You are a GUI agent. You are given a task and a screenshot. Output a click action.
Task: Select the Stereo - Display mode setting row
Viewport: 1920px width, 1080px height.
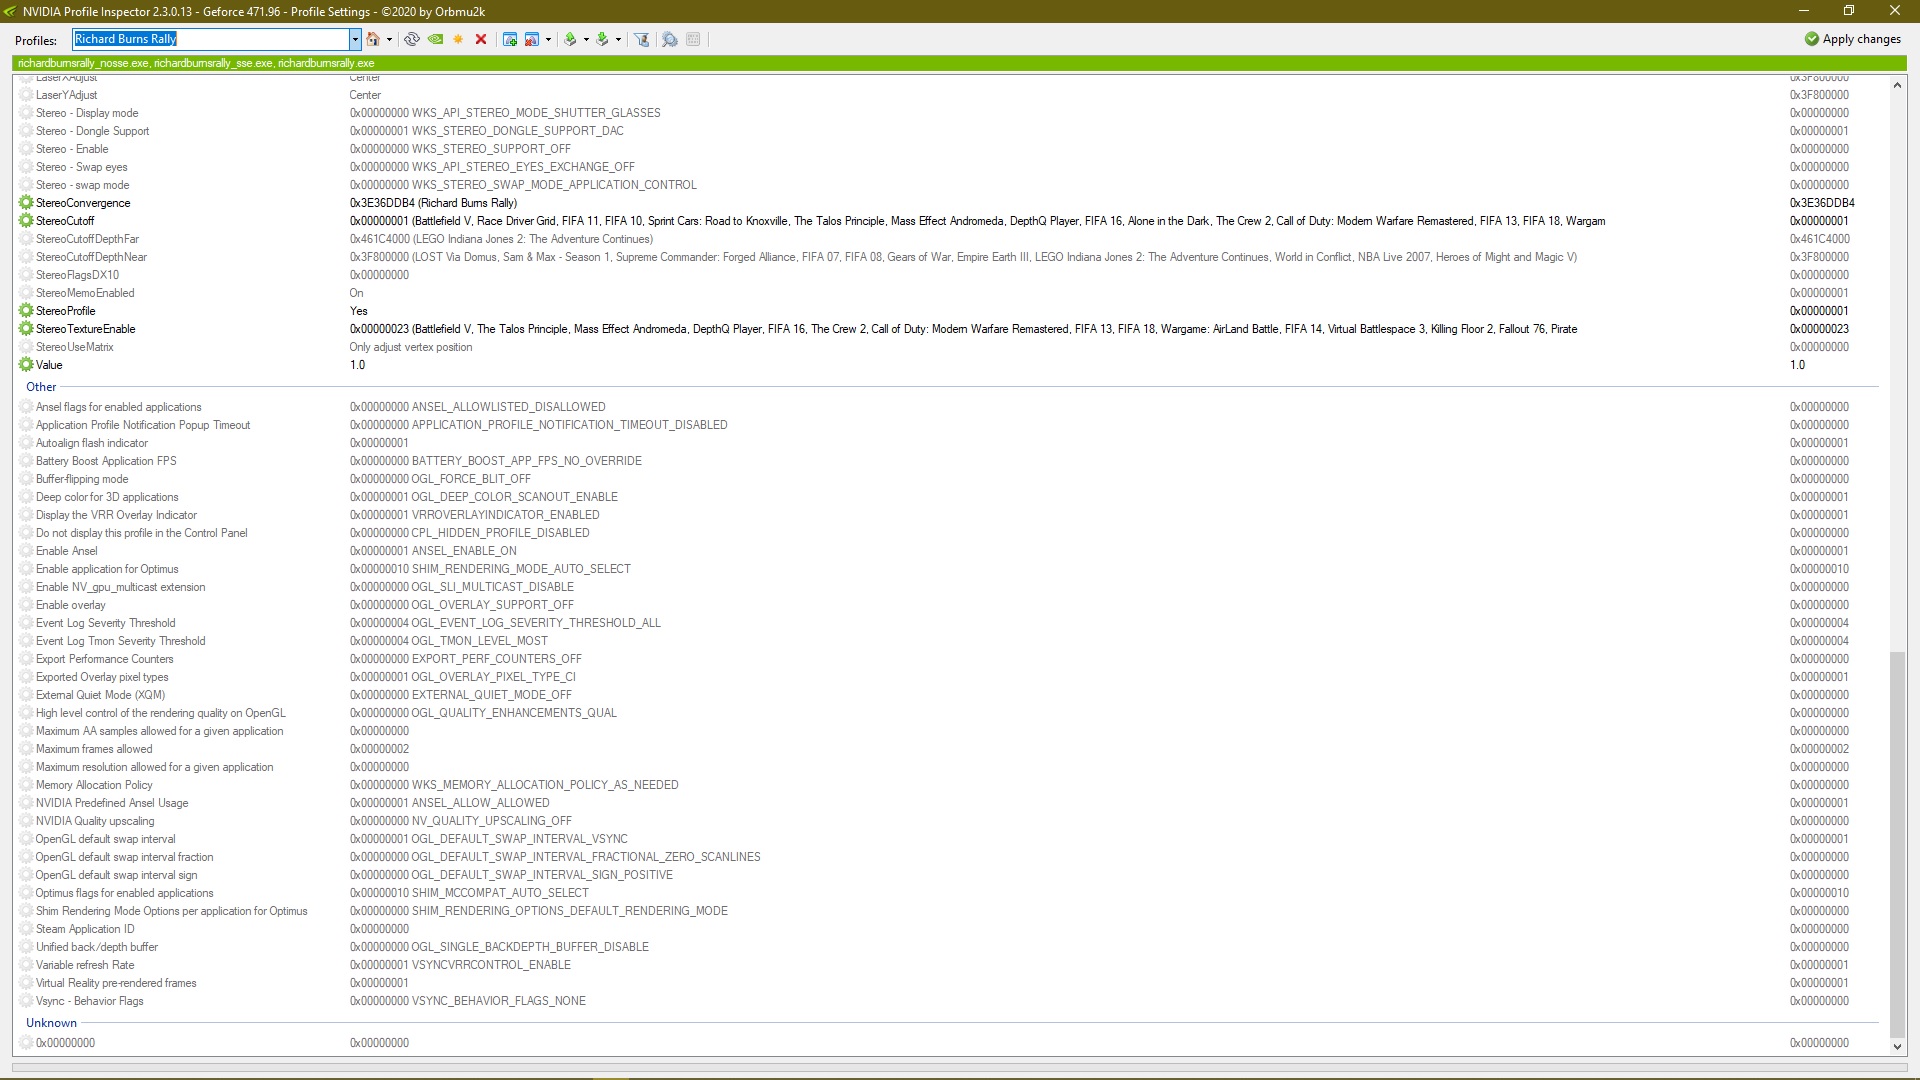[948, 113]
